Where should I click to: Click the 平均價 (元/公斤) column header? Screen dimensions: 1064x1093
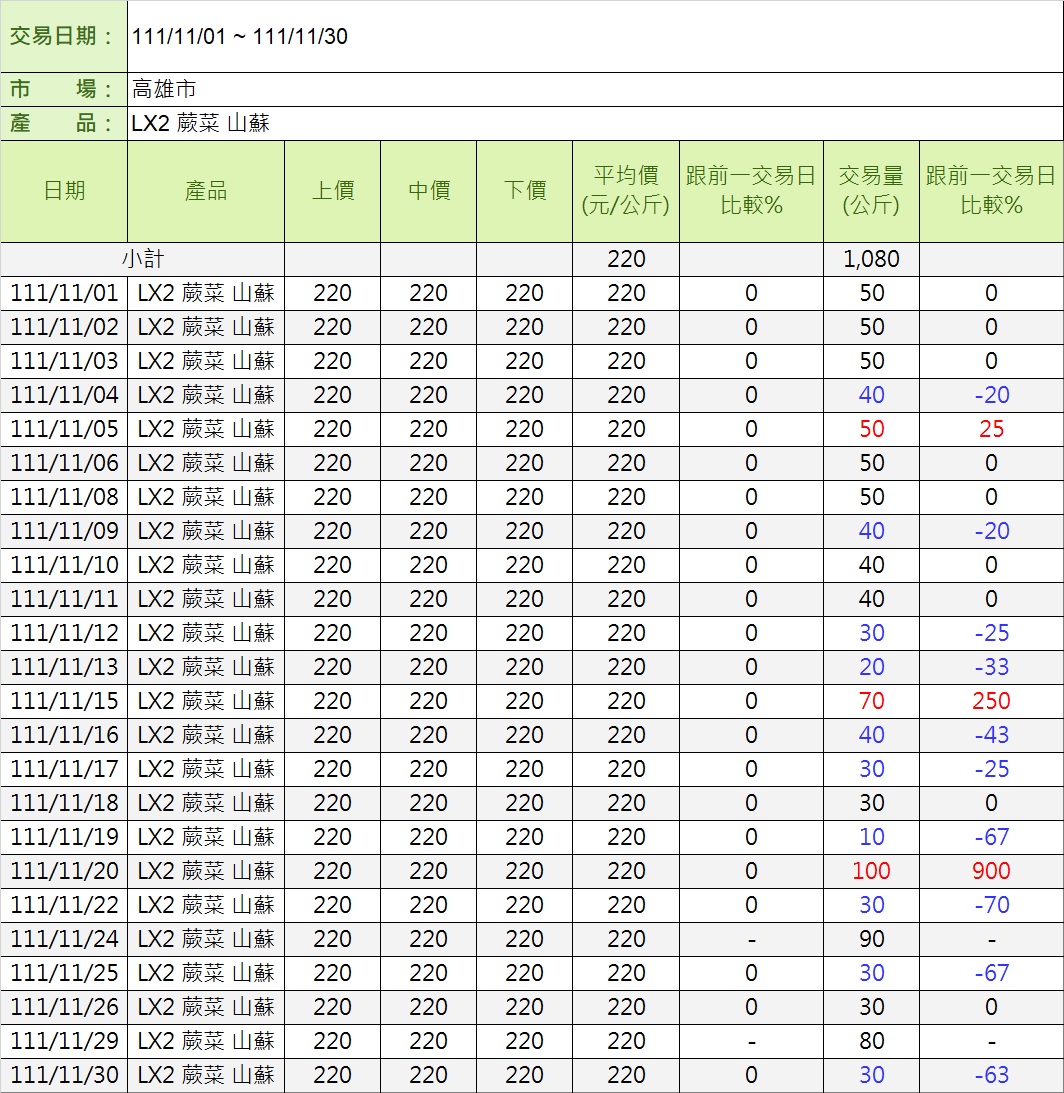point(626,191)
